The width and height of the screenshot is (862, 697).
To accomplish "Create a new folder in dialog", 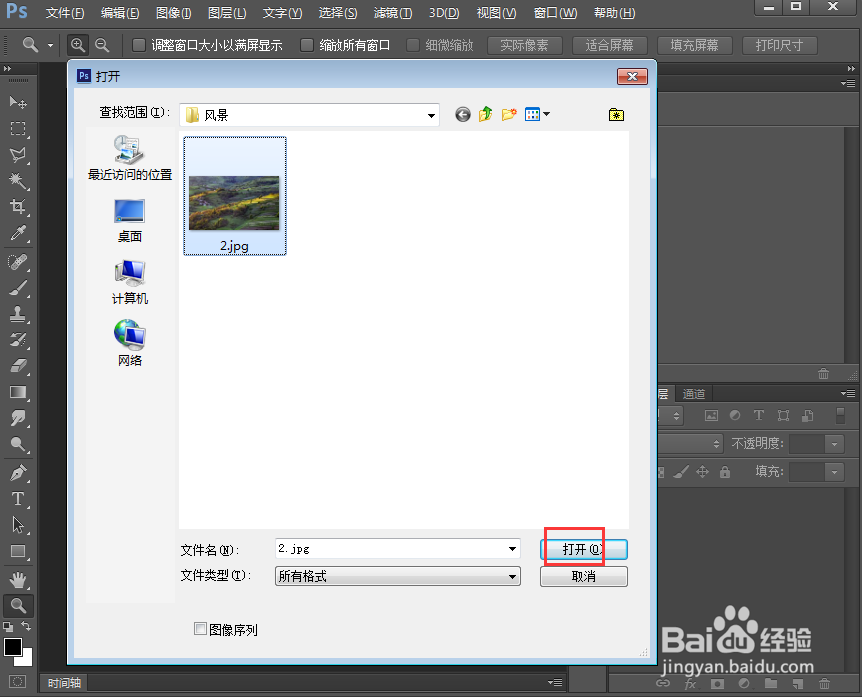I will (509, 114).
